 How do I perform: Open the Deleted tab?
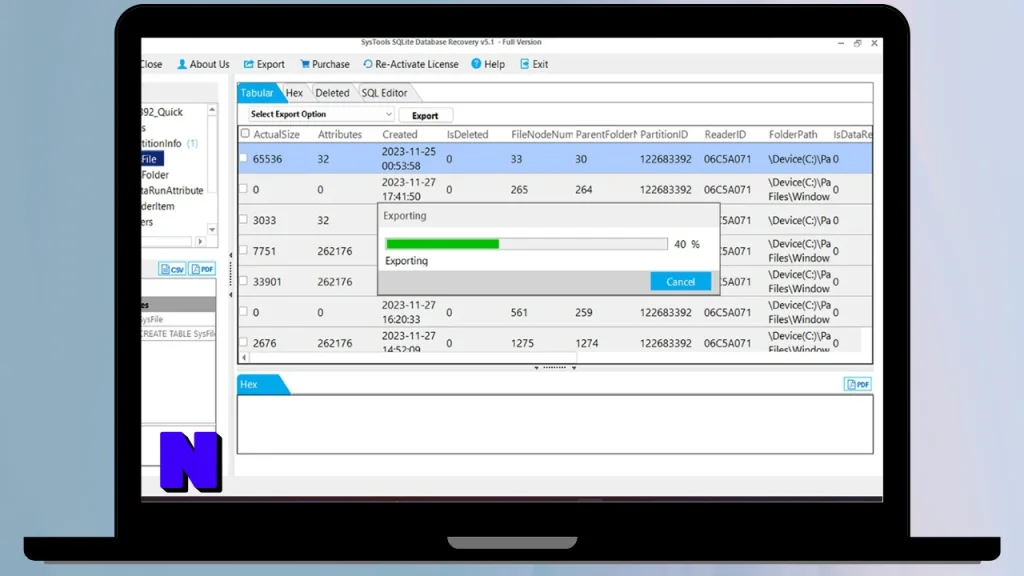point(332,93)
